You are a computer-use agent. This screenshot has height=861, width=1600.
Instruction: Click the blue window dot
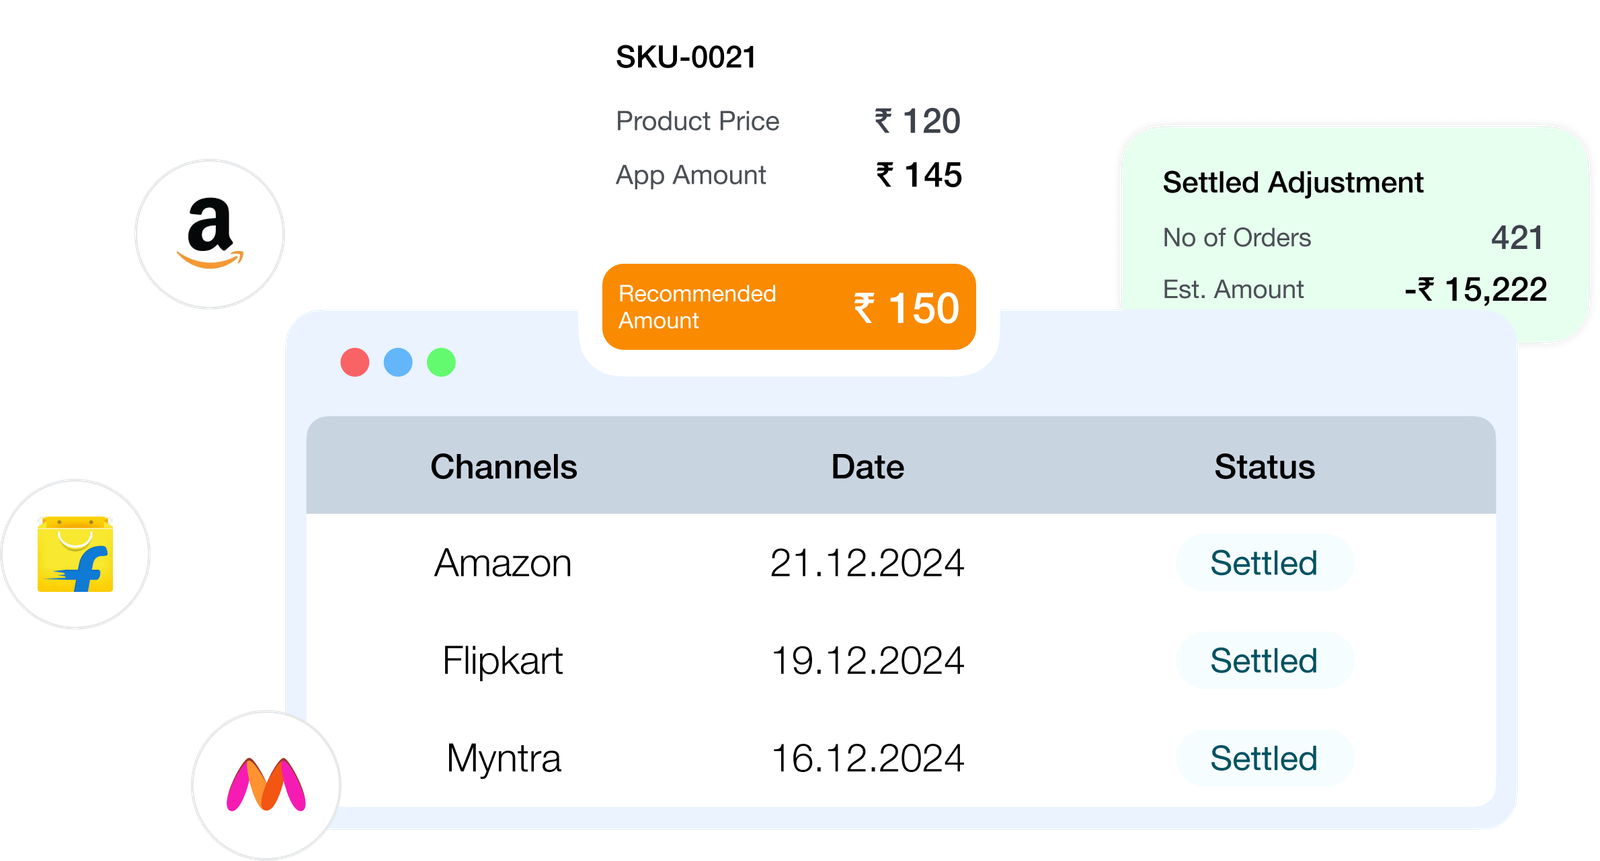(398, 362)
